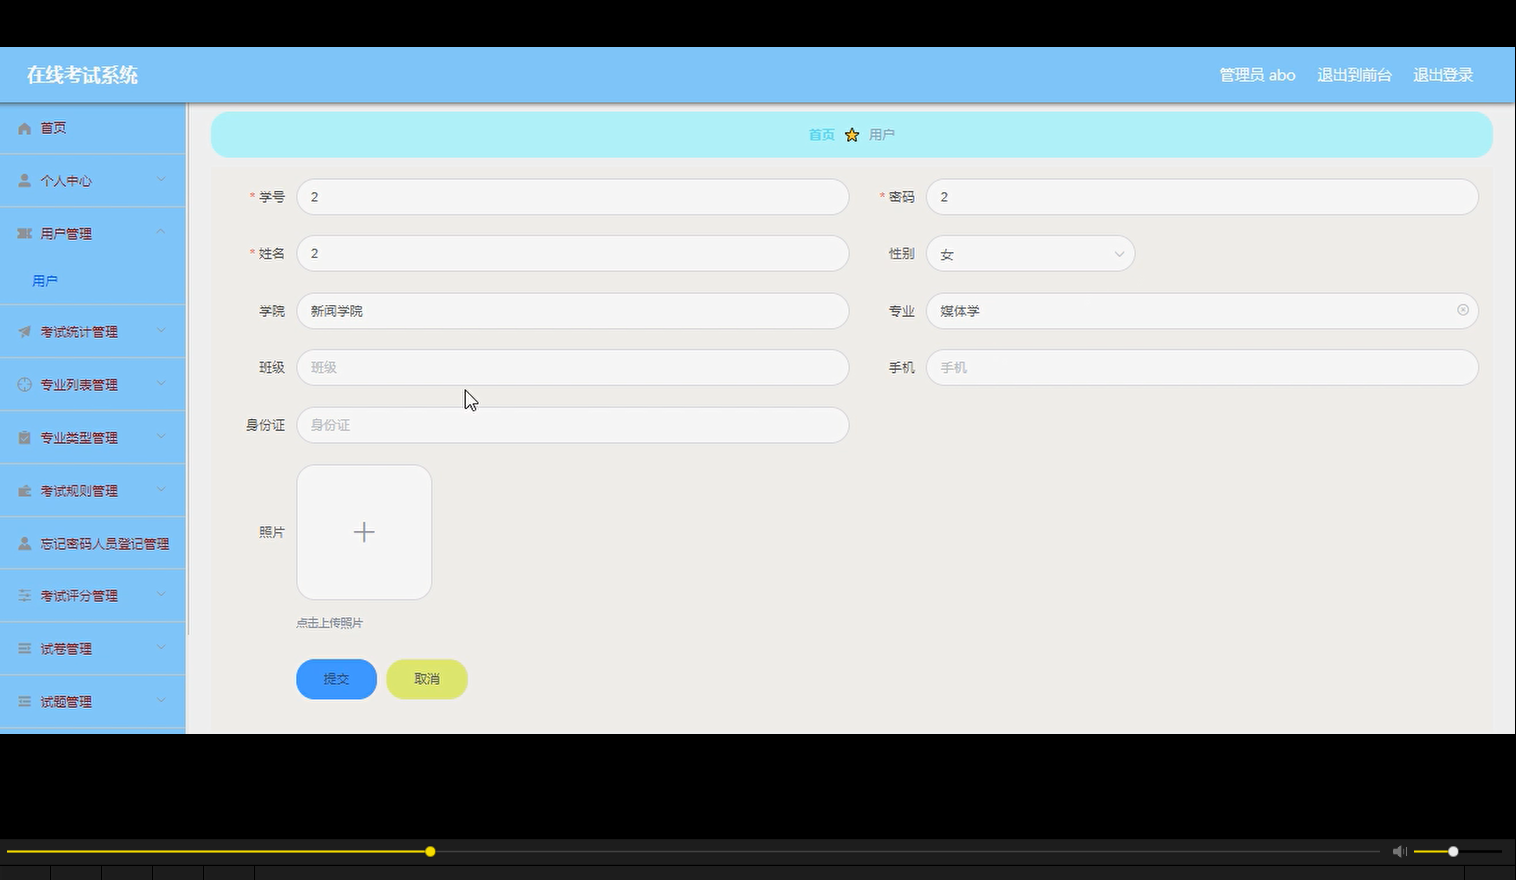Viewport: 1516px width, 880px height.
Task: Select the 用户 submenu item
Action: tap(45, 281)
